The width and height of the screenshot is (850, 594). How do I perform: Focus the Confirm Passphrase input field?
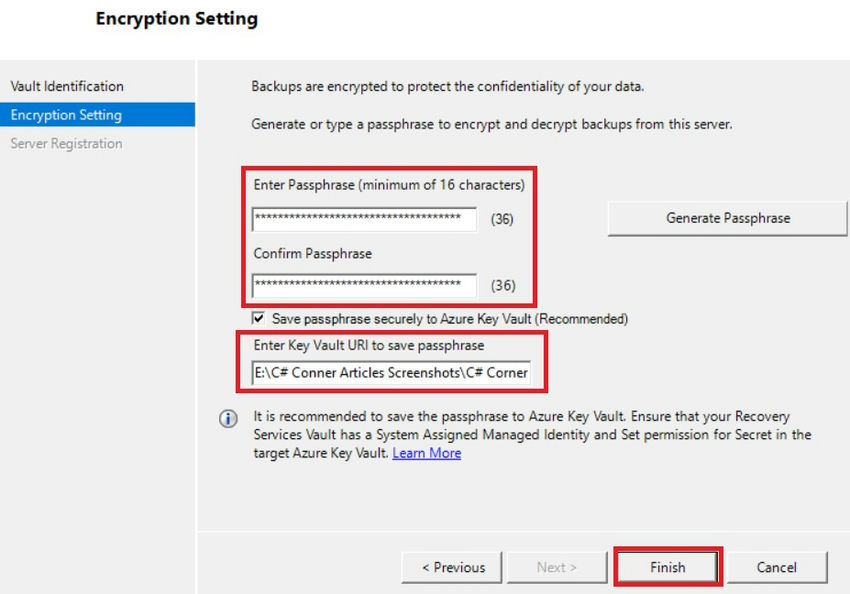[363, 285]
